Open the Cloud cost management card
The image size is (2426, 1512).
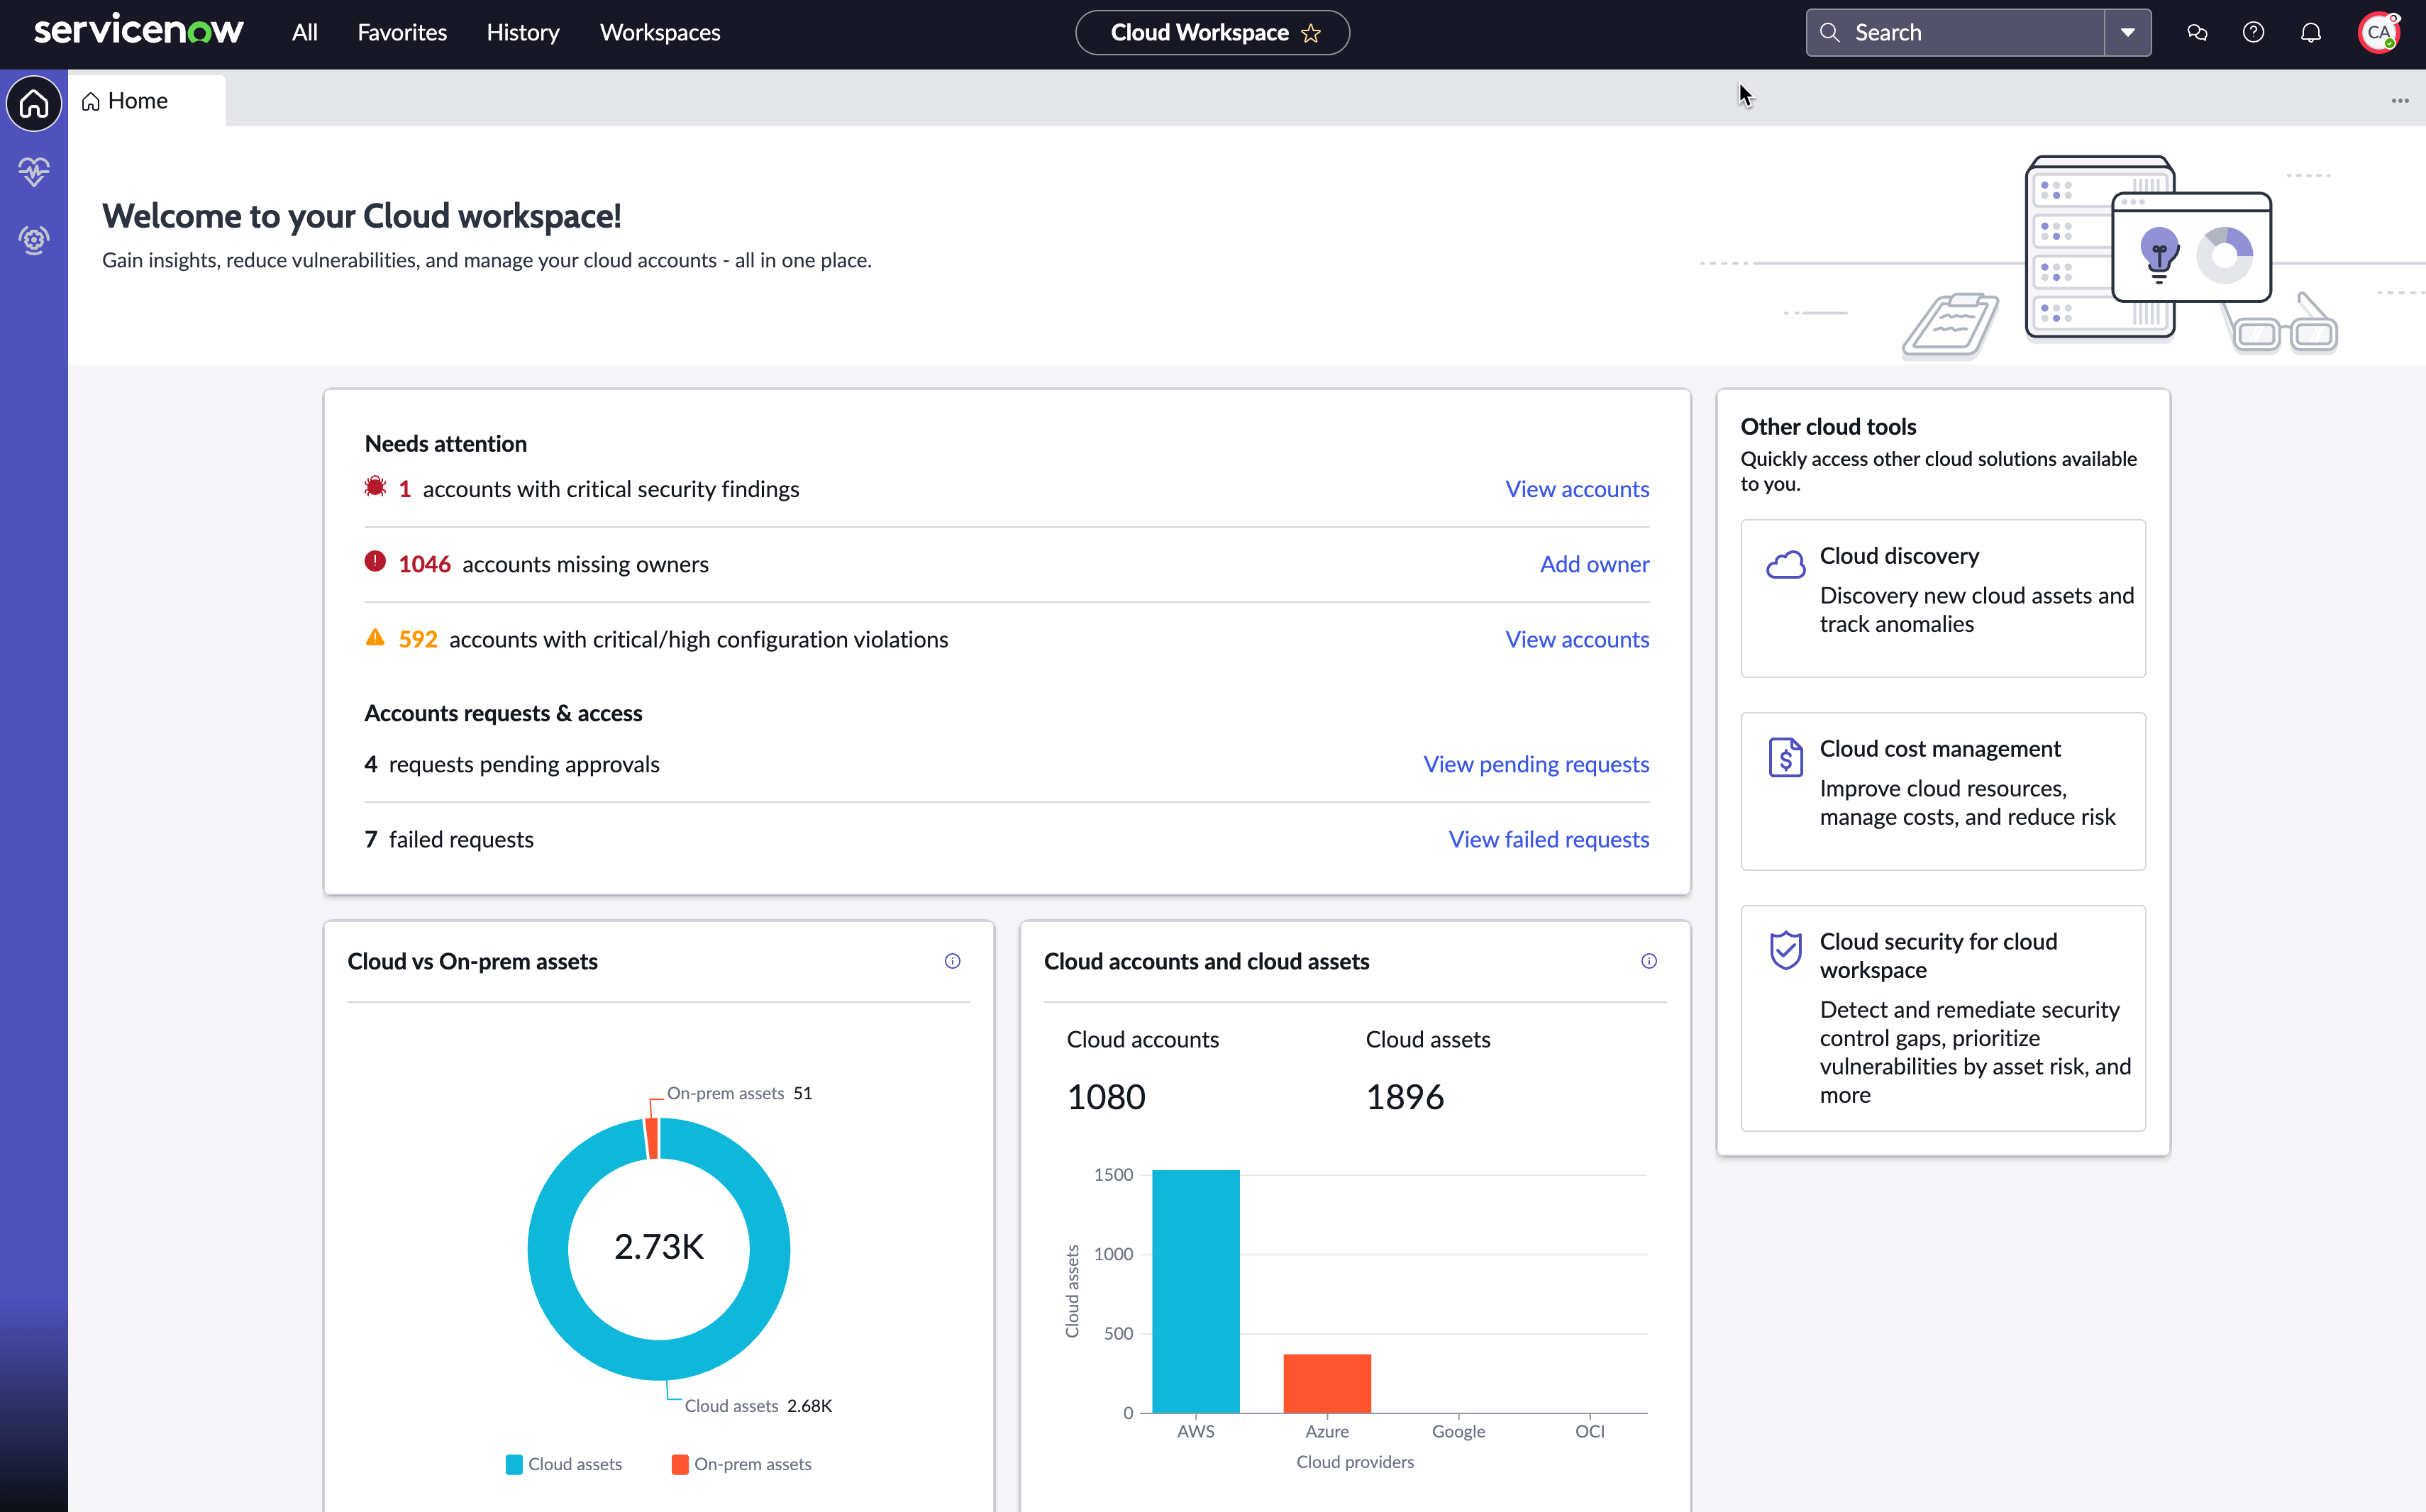[x=1942, y=791]
